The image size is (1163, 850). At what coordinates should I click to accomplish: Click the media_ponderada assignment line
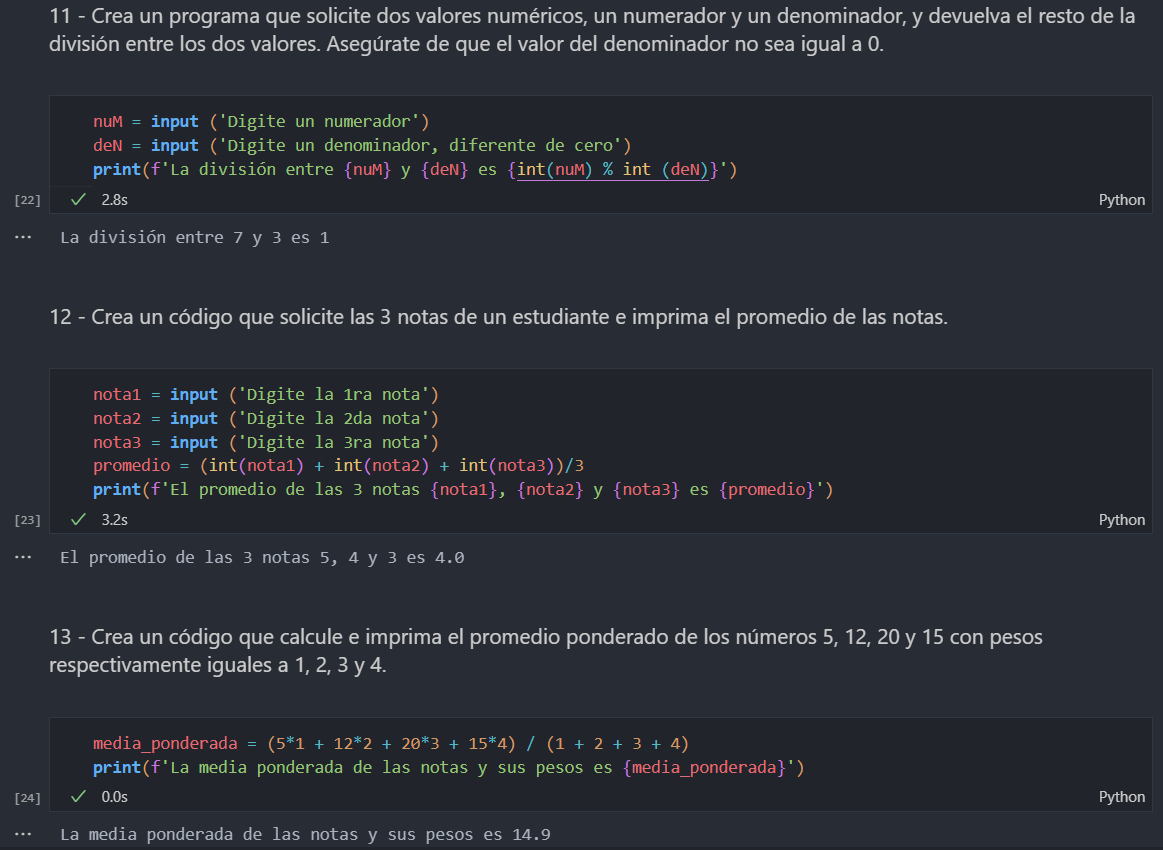[391, 743]
